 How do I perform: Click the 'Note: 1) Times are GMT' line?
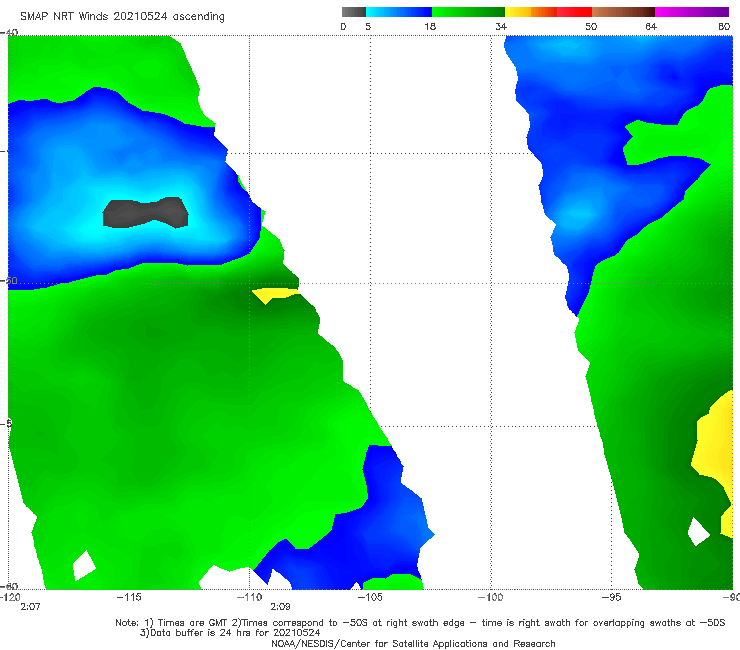(x=420, y=623)
